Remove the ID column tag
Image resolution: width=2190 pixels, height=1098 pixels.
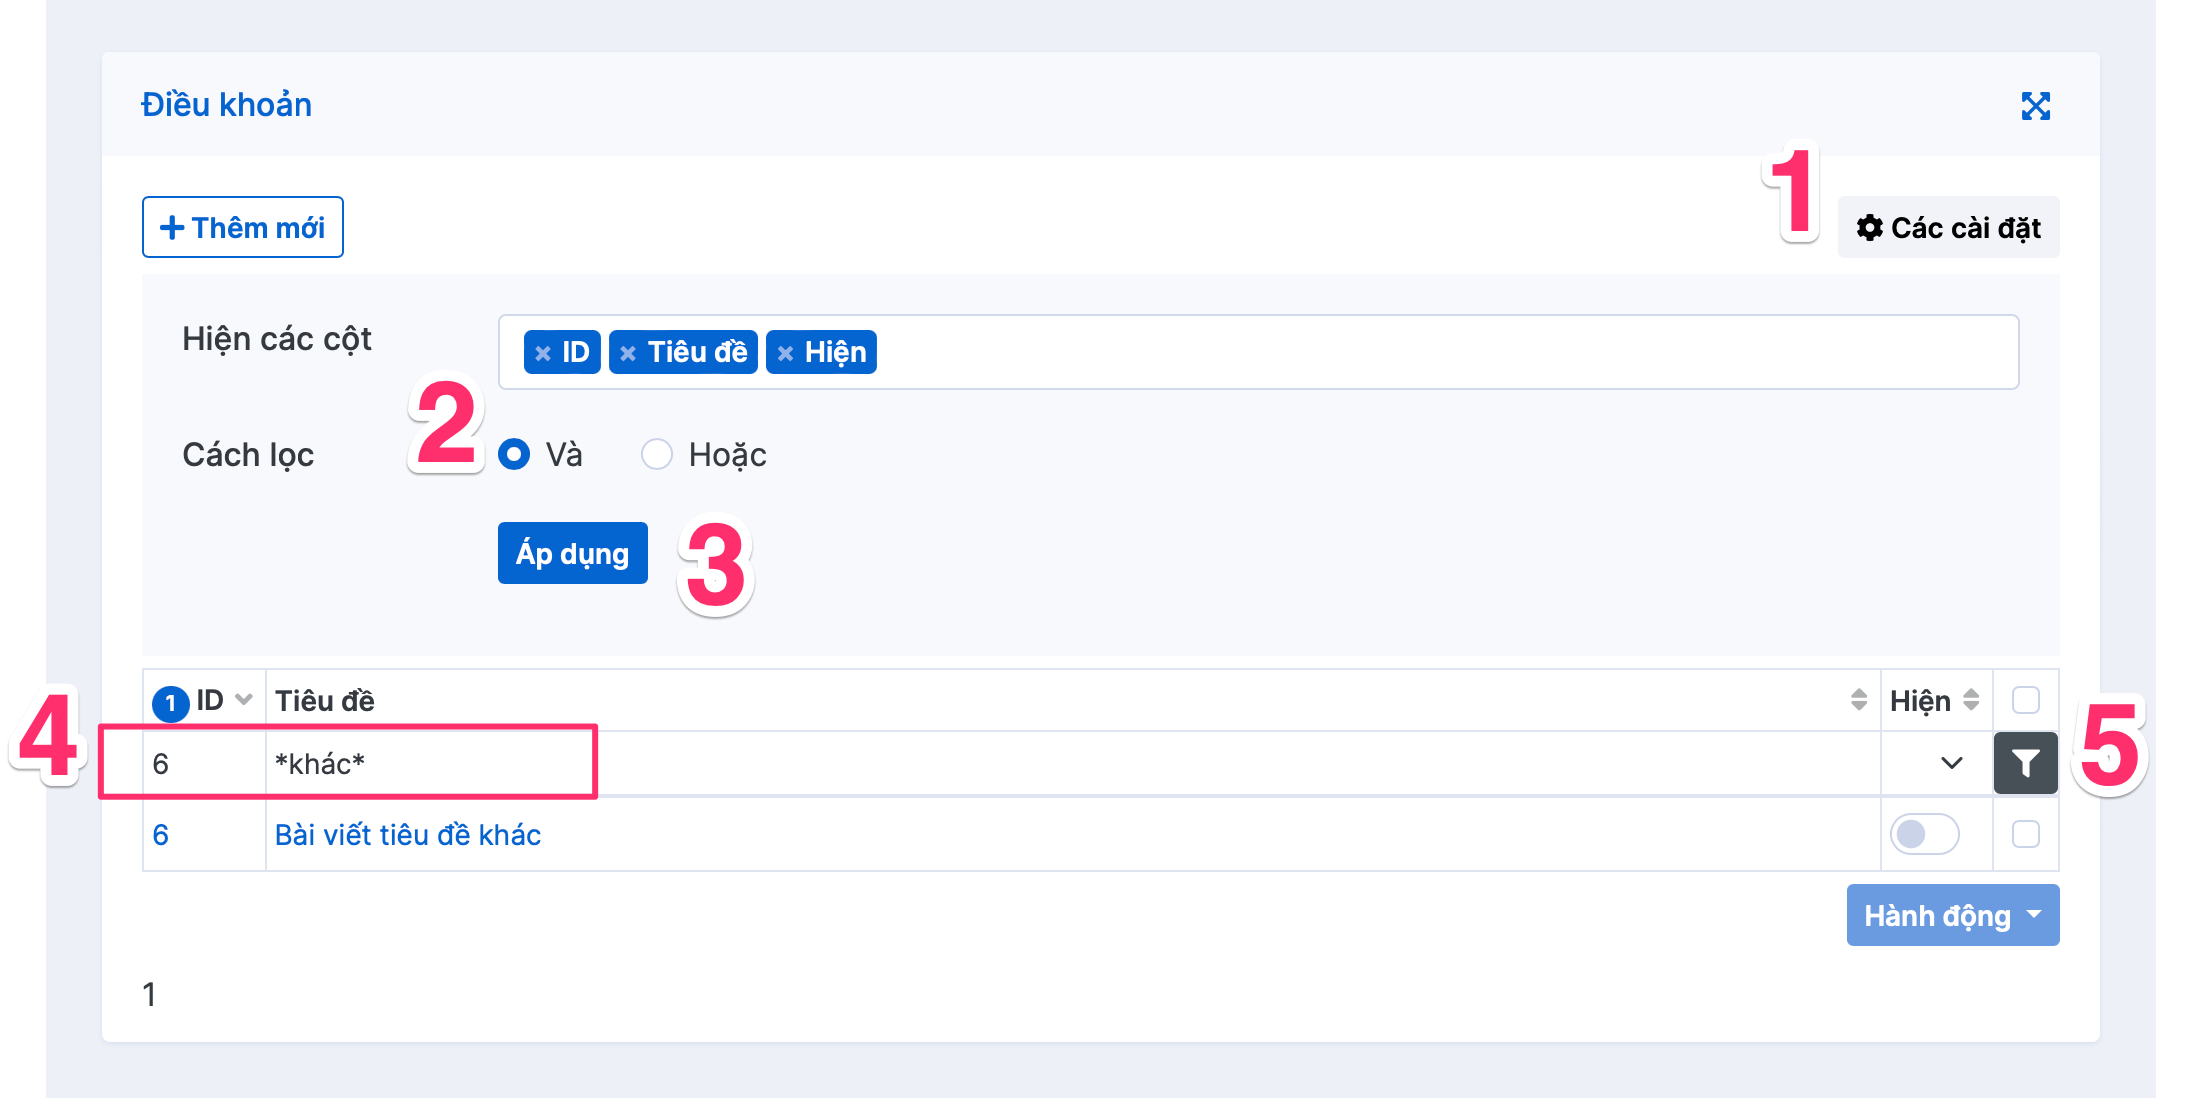click(543, 353)
